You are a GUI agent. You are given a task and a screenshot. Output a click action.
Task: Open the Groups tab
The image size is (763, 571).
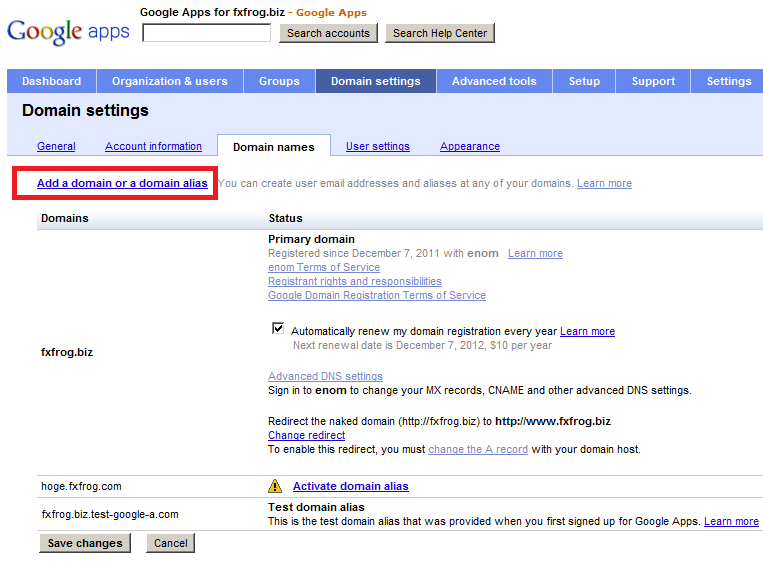click(x=279, y=81)
